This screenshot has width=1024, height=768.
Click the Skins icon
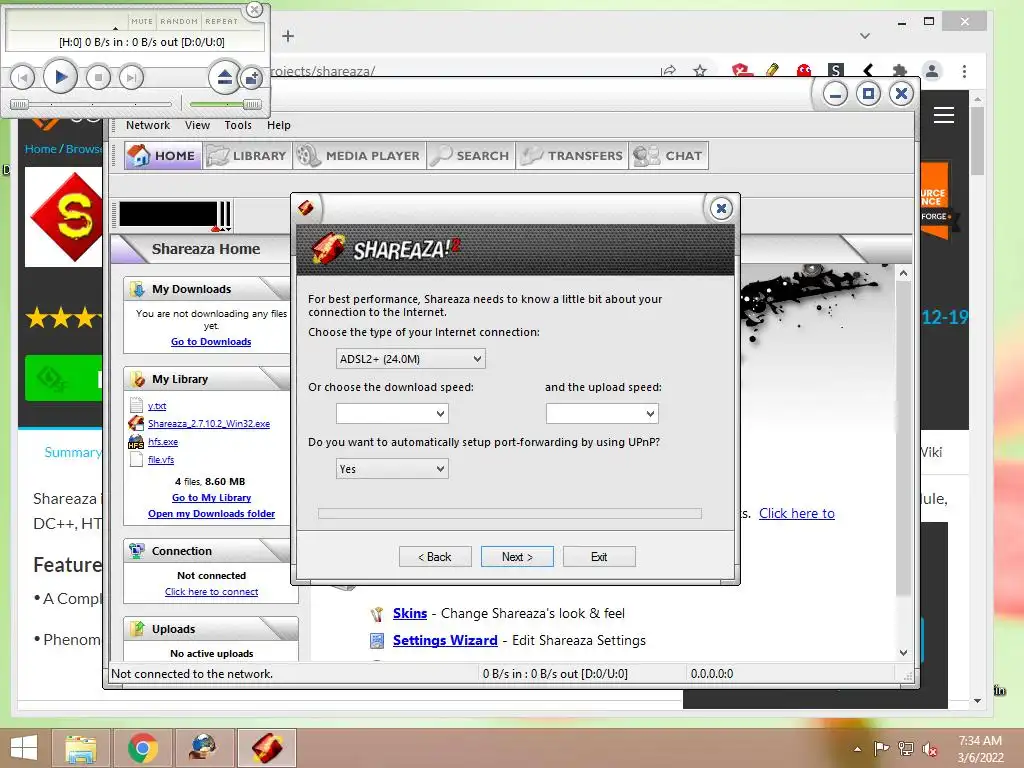[x=377, y=614]
